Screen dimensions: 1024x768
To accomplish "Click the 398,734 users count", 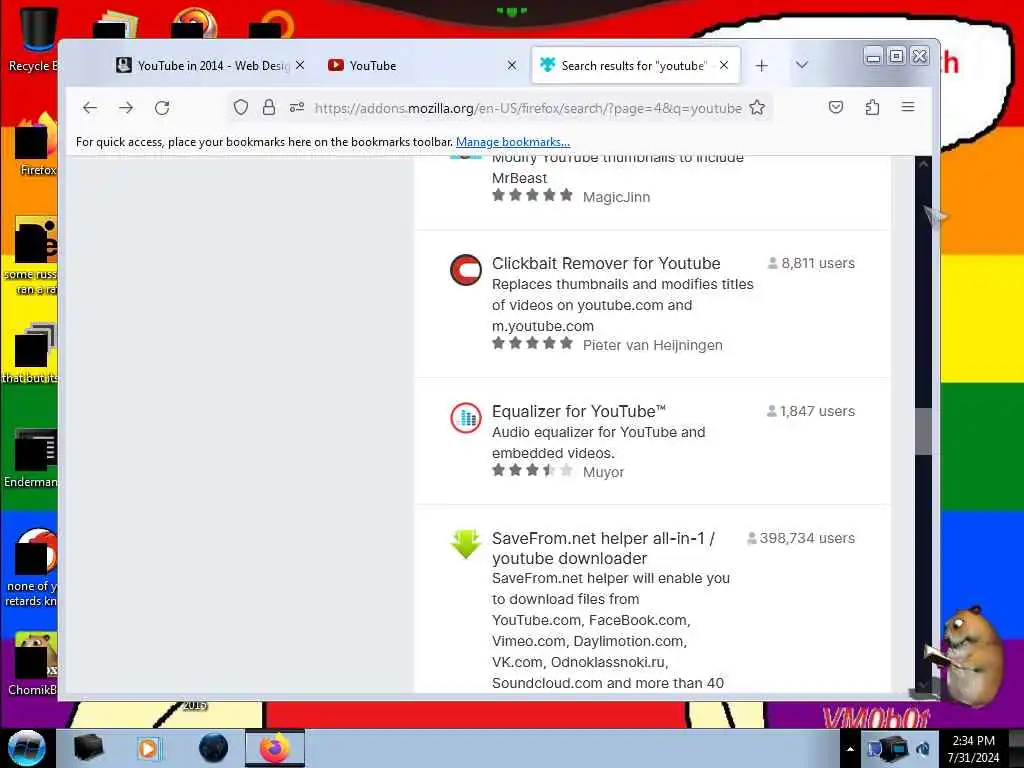I will point(800,538).
